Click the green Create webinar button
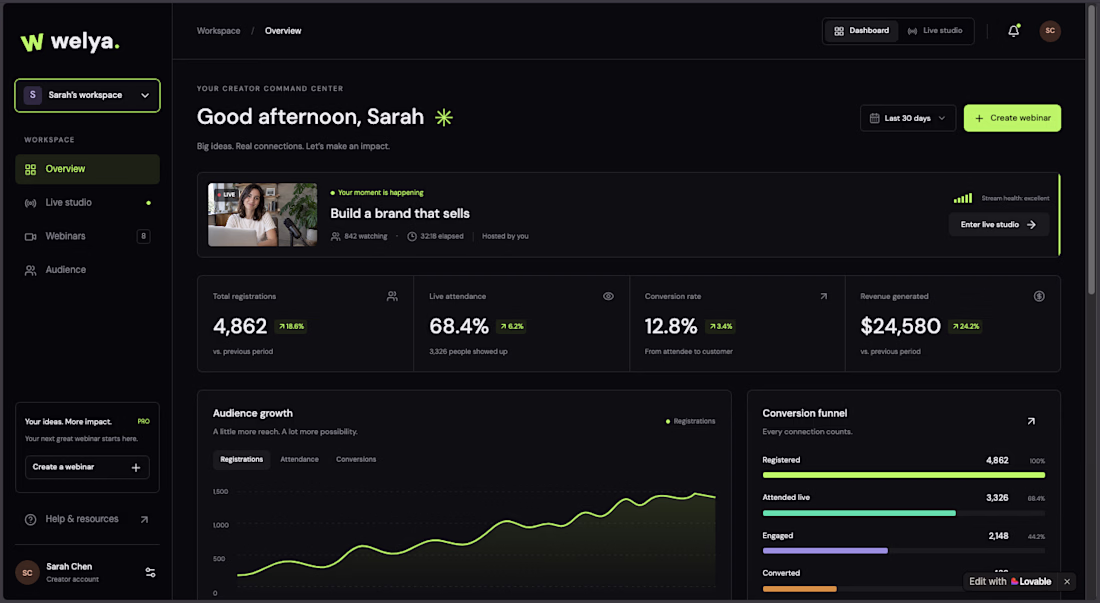 (x=1012, y=118)
